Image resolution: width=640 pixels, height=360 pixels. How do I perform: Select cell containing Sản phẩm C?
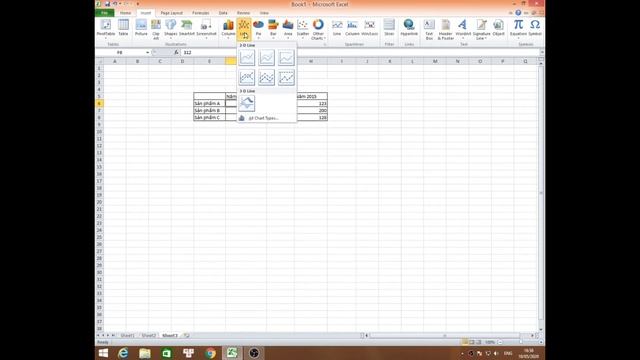(209, 118)
